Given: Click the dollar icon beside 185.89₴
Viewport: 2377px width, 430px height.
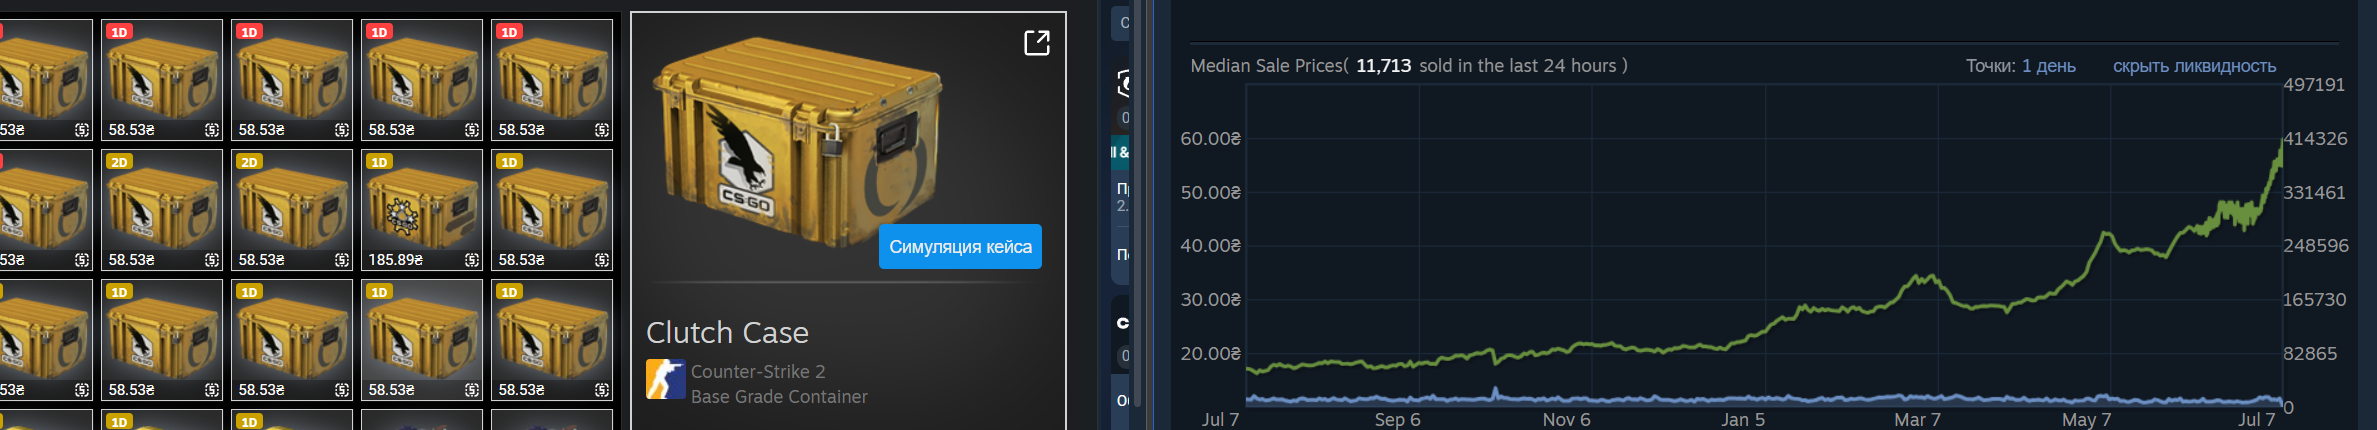Looking at the screenshot, I should coord(472,260).
